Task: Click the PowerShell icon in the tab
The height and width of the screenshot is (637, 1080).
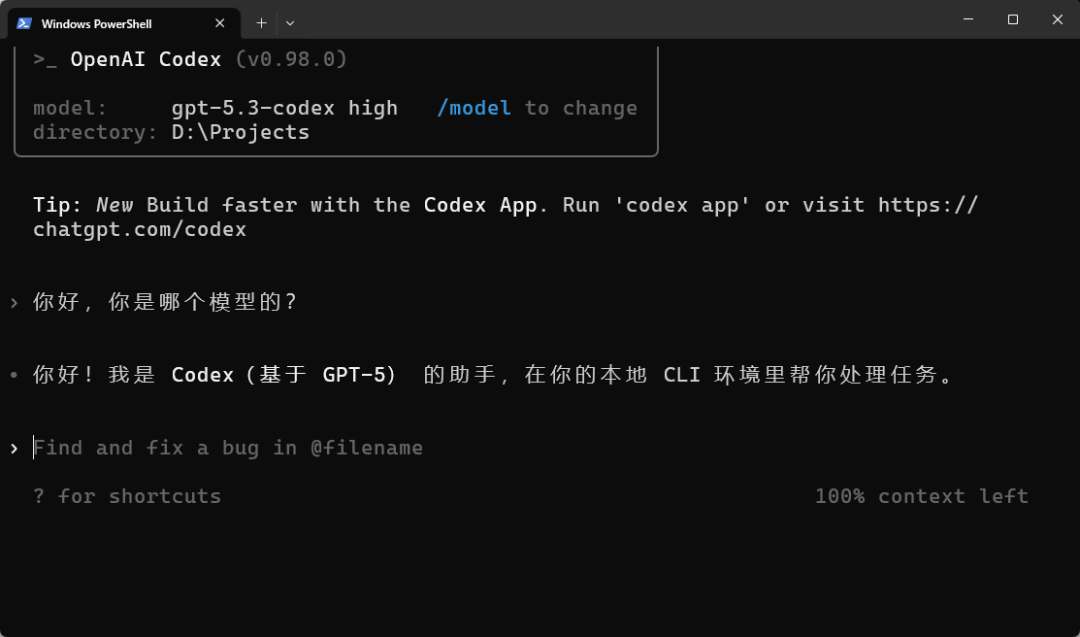Action: coord(24,23)
